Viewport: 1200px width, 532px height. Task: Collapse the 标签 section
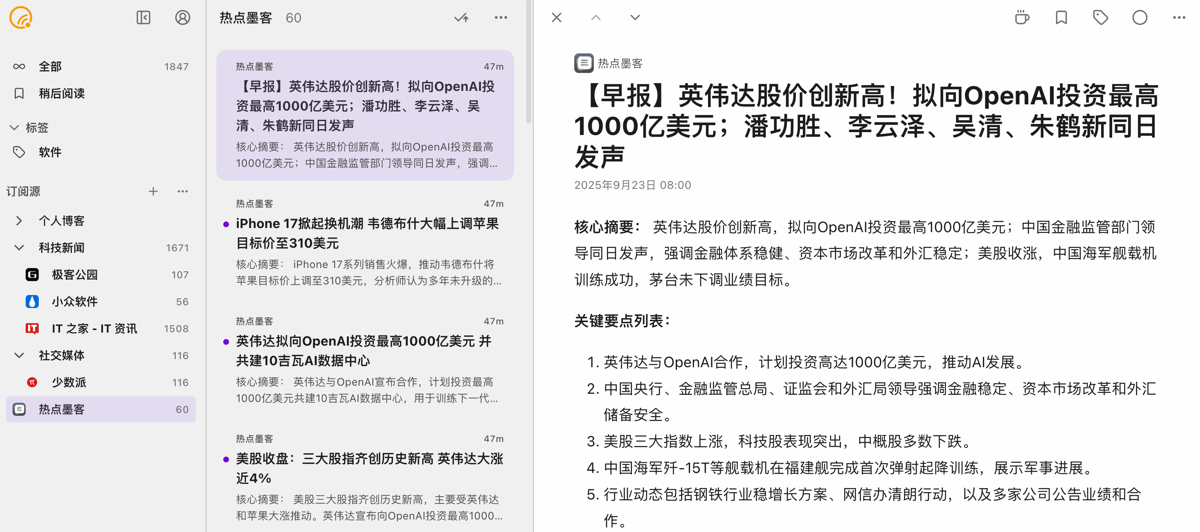click(14, 127)
